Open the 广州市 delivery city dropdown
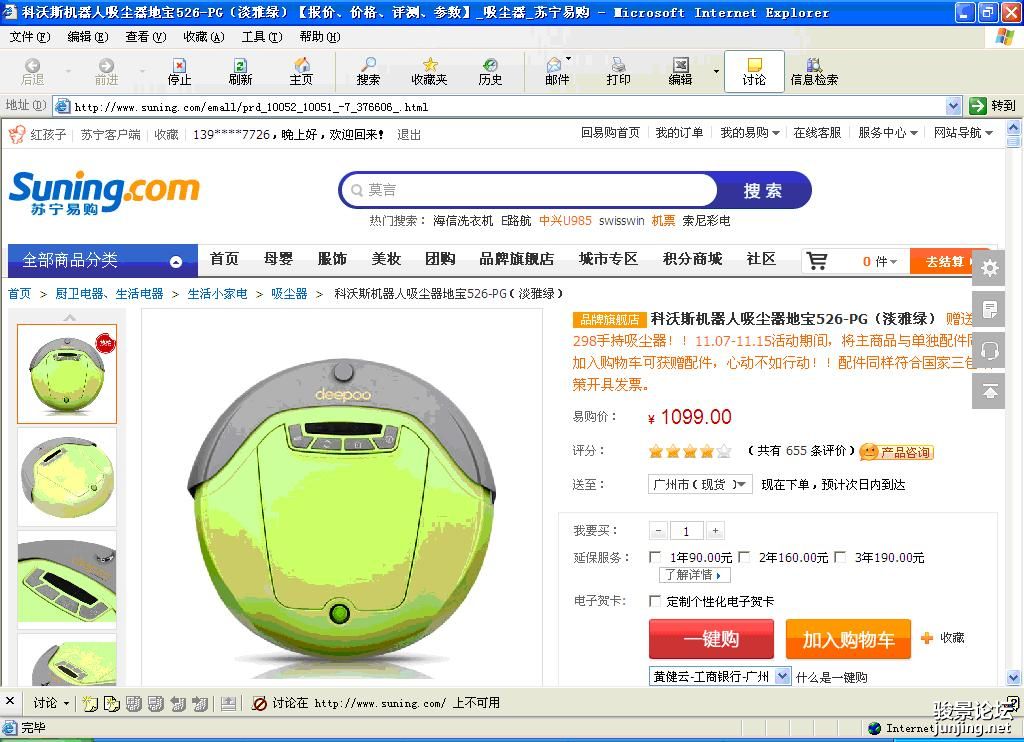The height and width of the screenshot is (742, 1024). click(x=700, y=484)
